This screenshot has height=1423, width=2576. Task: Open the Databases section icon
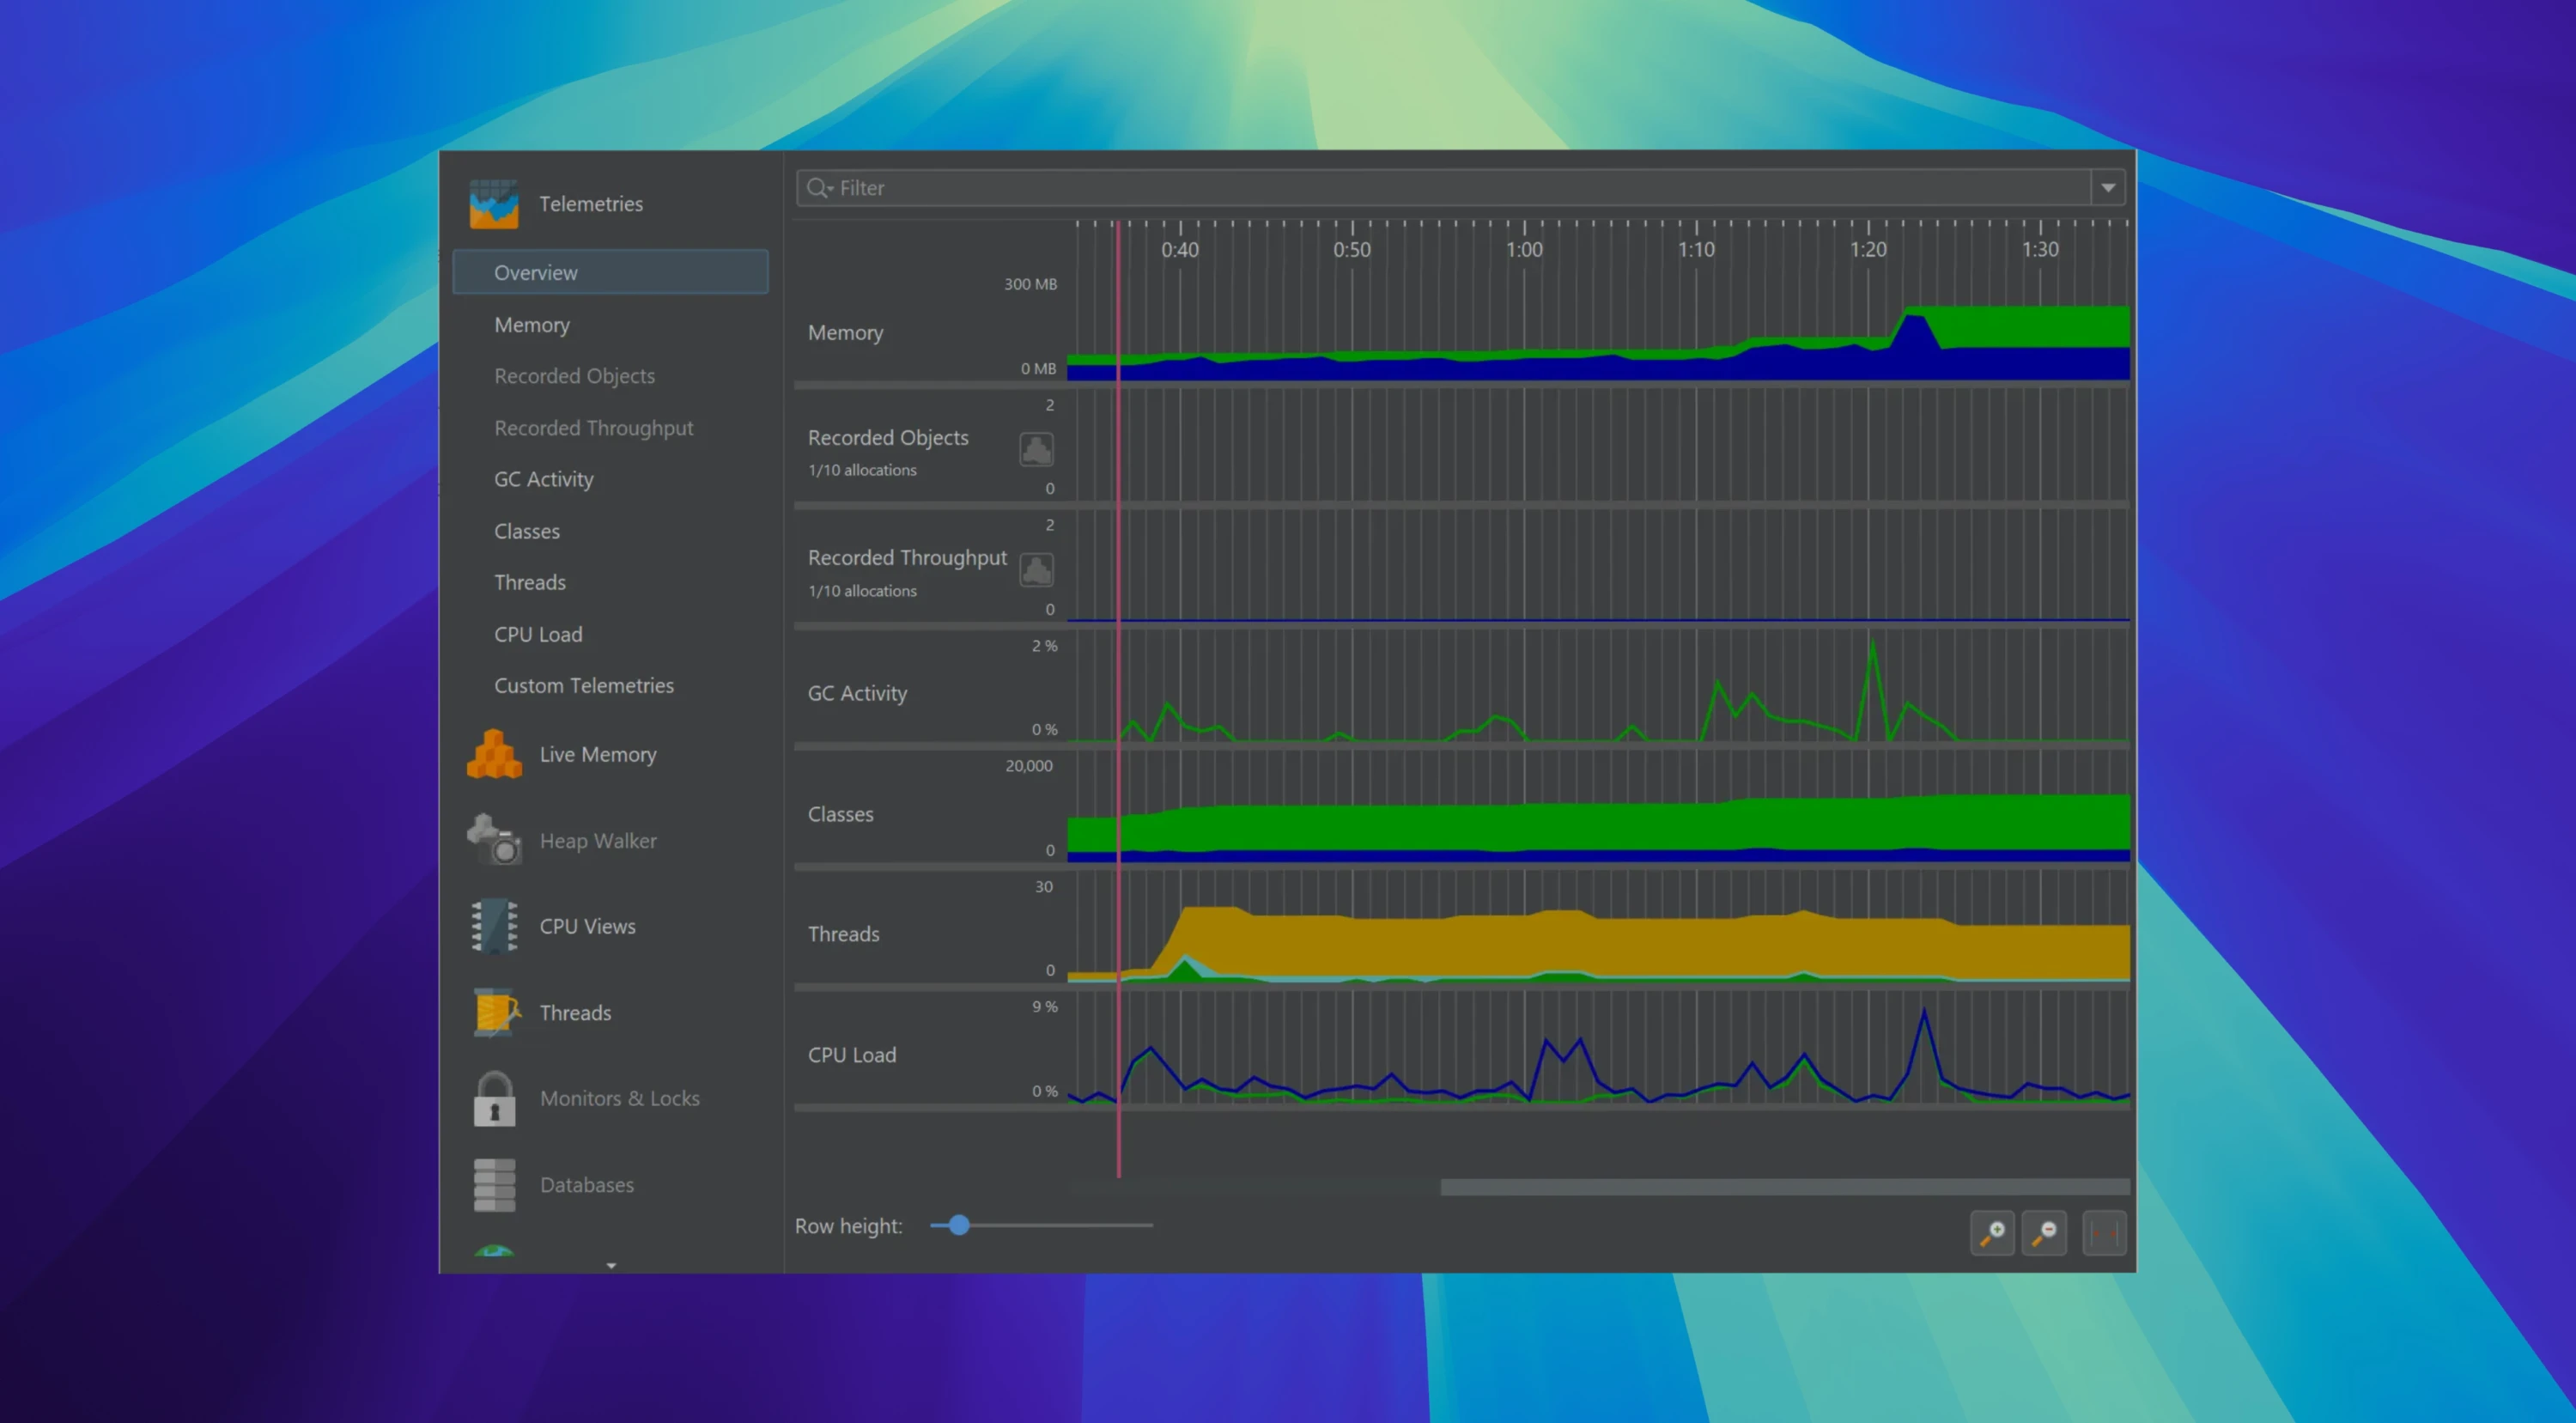494,1184
